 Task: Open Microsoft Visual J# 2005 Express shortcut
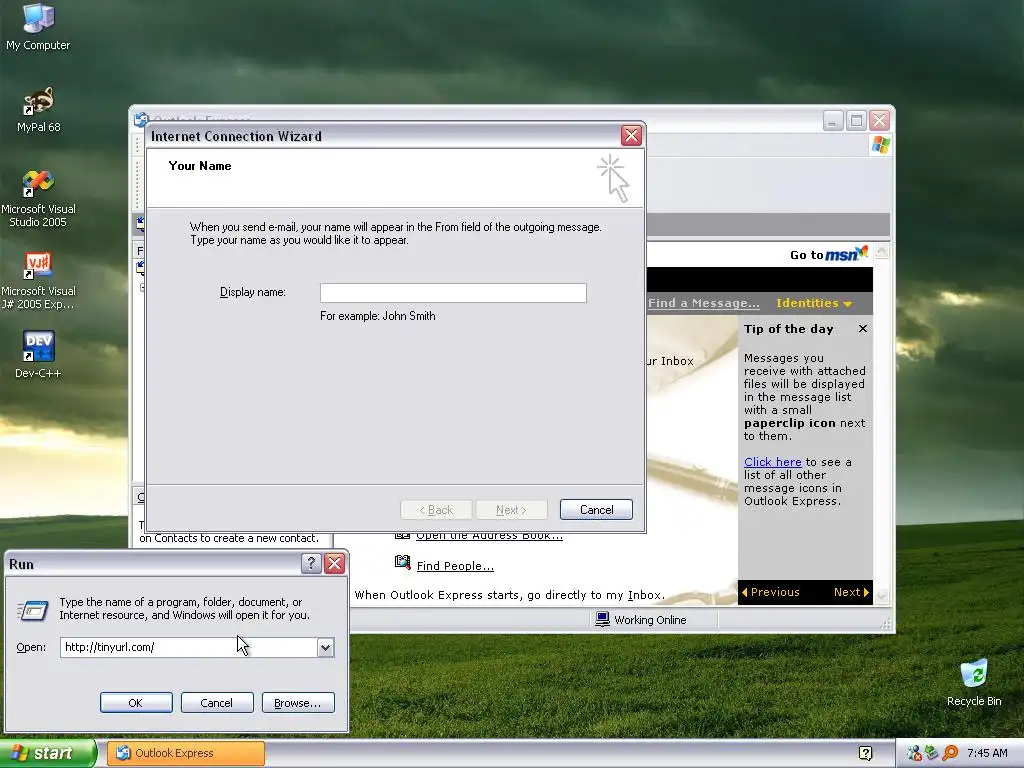point(38,280)
